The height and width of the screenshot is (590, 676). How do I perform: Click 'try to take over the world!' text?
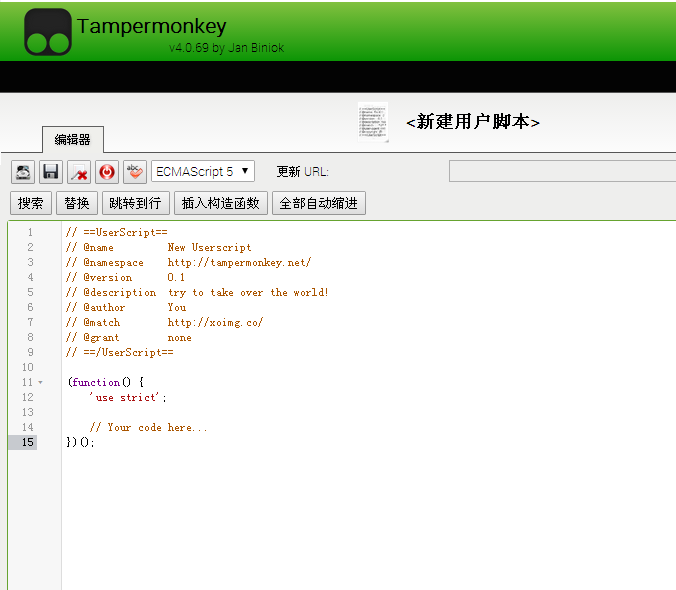click(x=248, y=292)
